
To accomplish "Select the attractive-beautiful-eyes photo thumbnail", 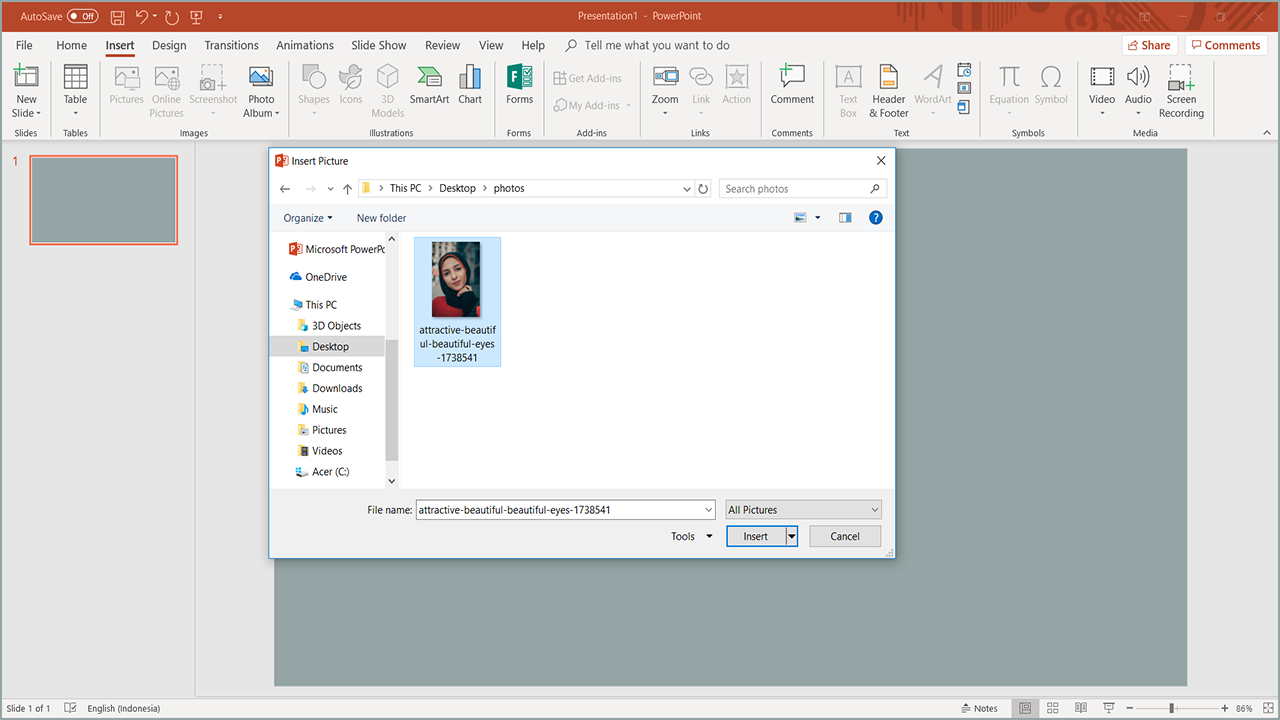I will click(457, 280).
